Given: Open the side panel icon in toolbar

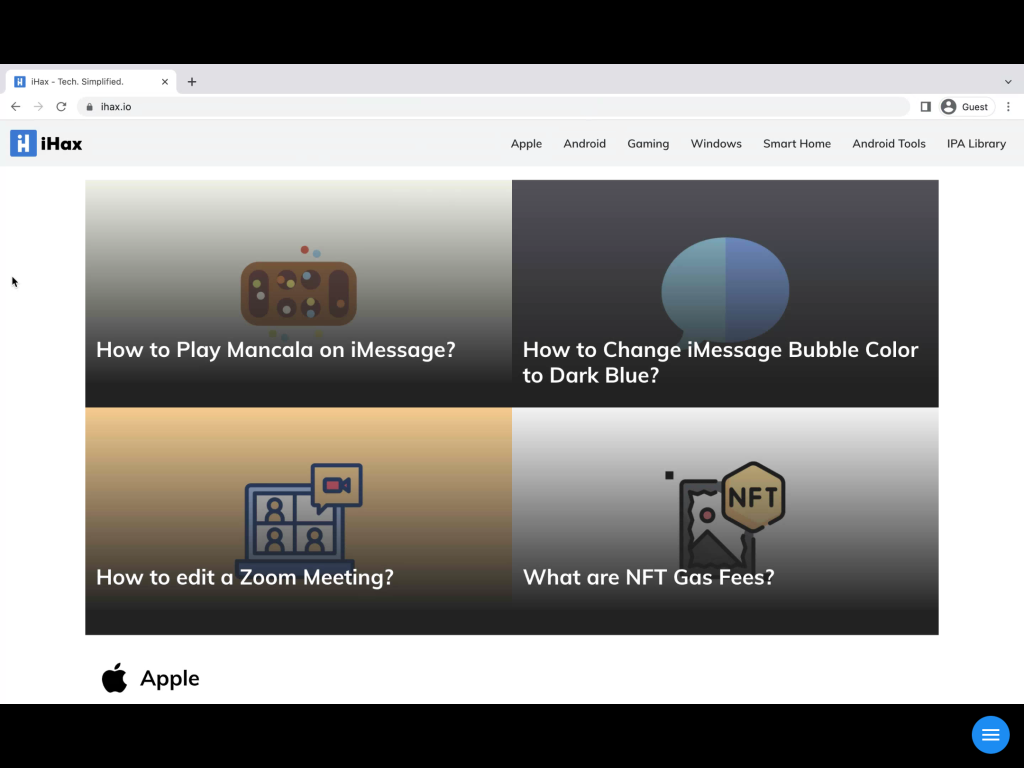Looking at the screenshot, I should pos(925,106).
